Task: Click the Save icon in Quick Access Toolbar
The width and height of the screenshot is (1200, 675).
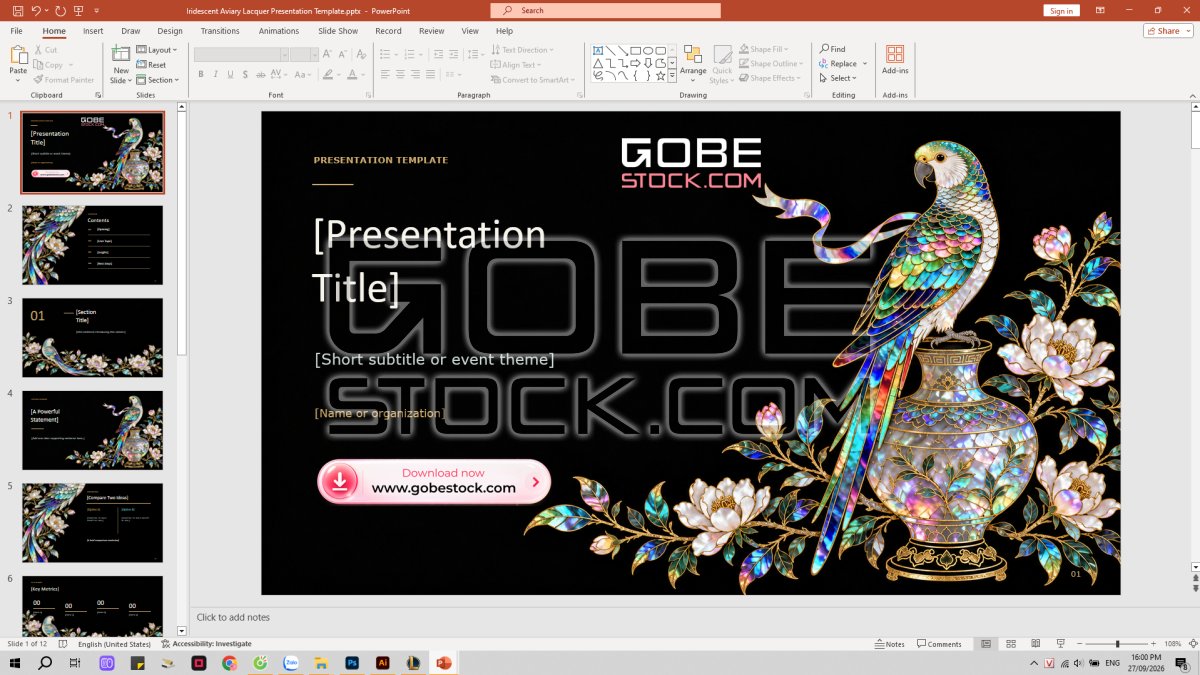Action: pyautogui.click(x=17, y=10)
